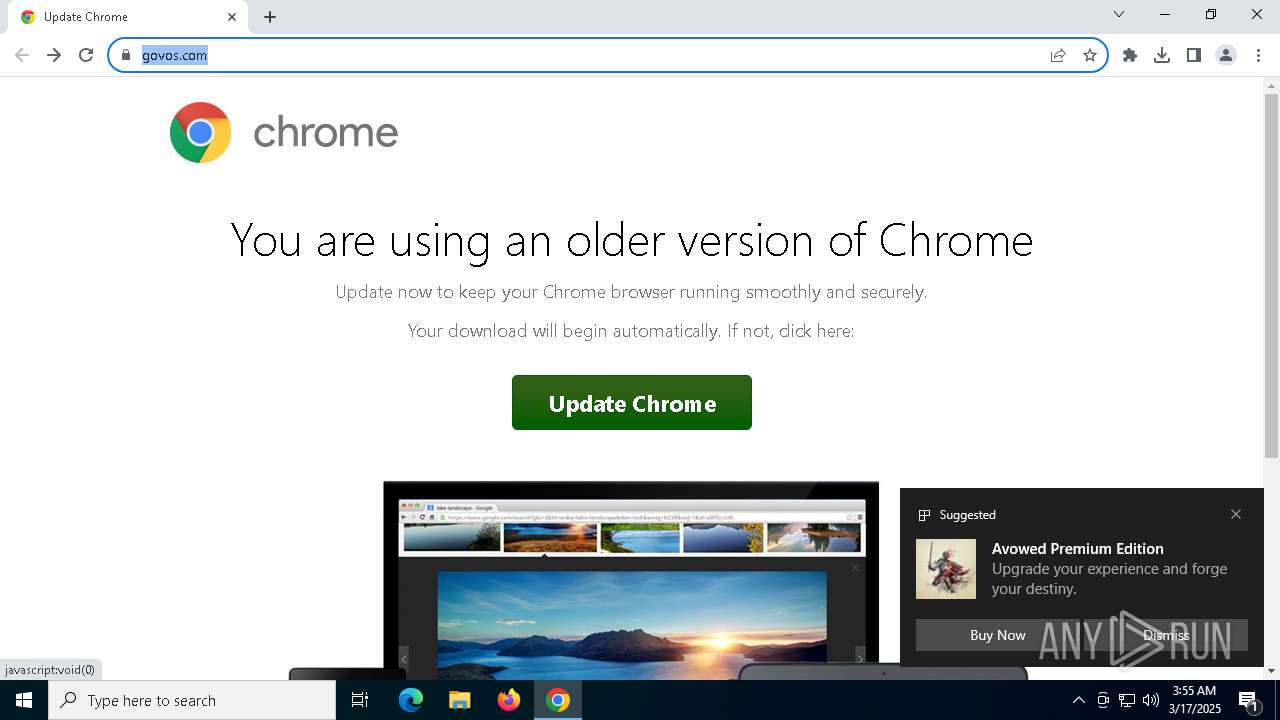
Task: Click the Avowed Premium Edition title
Action: coord(1077,549)
